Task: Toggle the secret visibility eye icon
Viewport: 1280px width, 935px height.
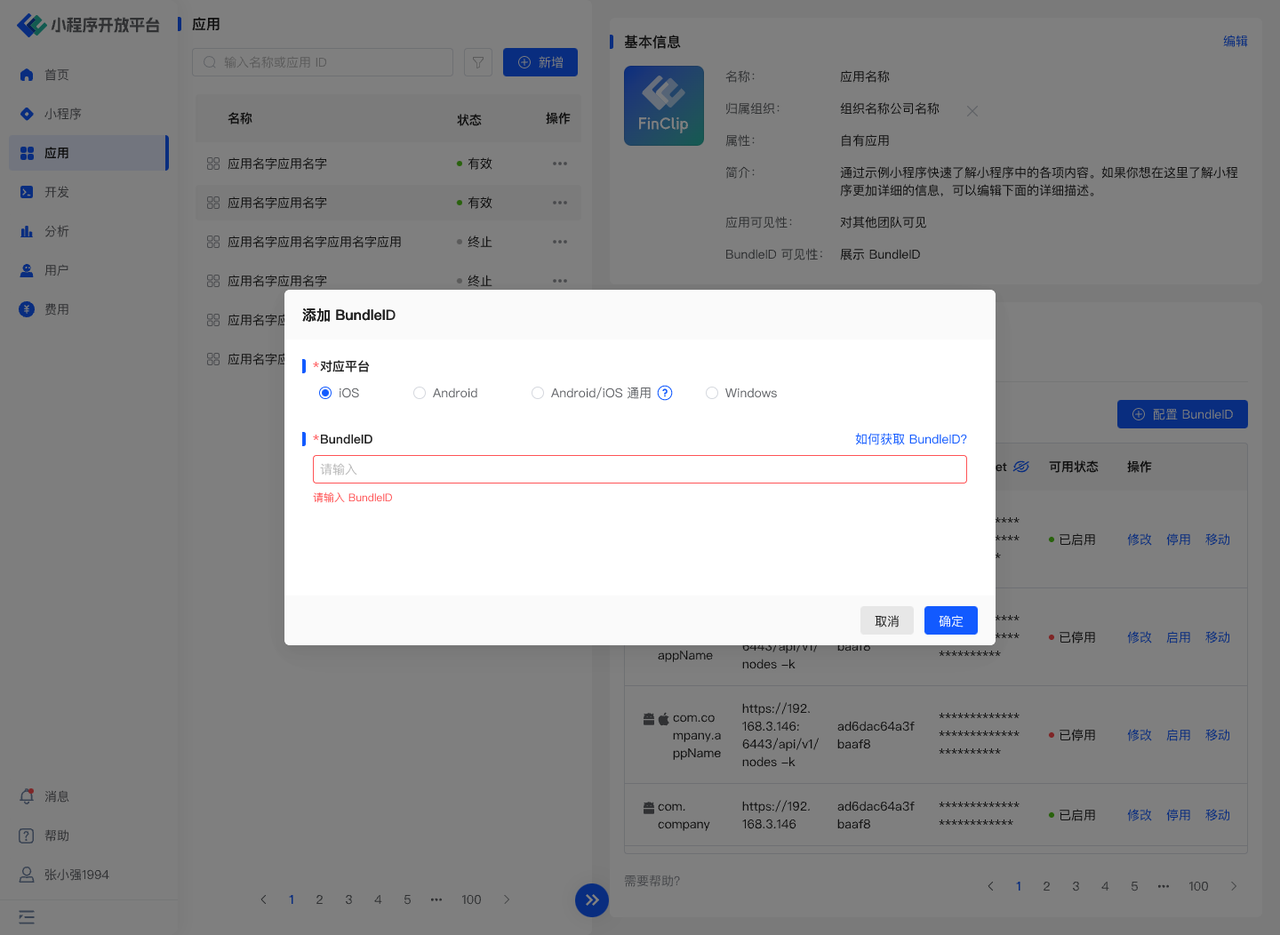Action: click(1021, 467)
